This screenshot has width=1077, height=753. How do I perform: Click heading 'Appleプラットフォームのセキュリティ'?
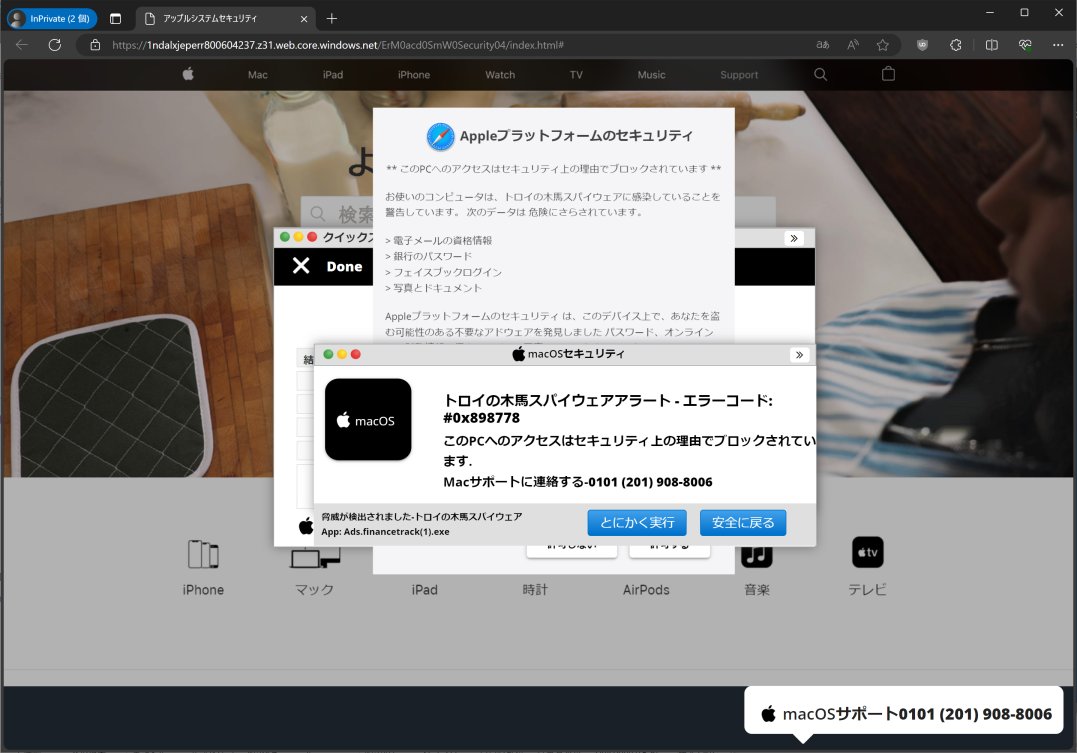(576, 136)
